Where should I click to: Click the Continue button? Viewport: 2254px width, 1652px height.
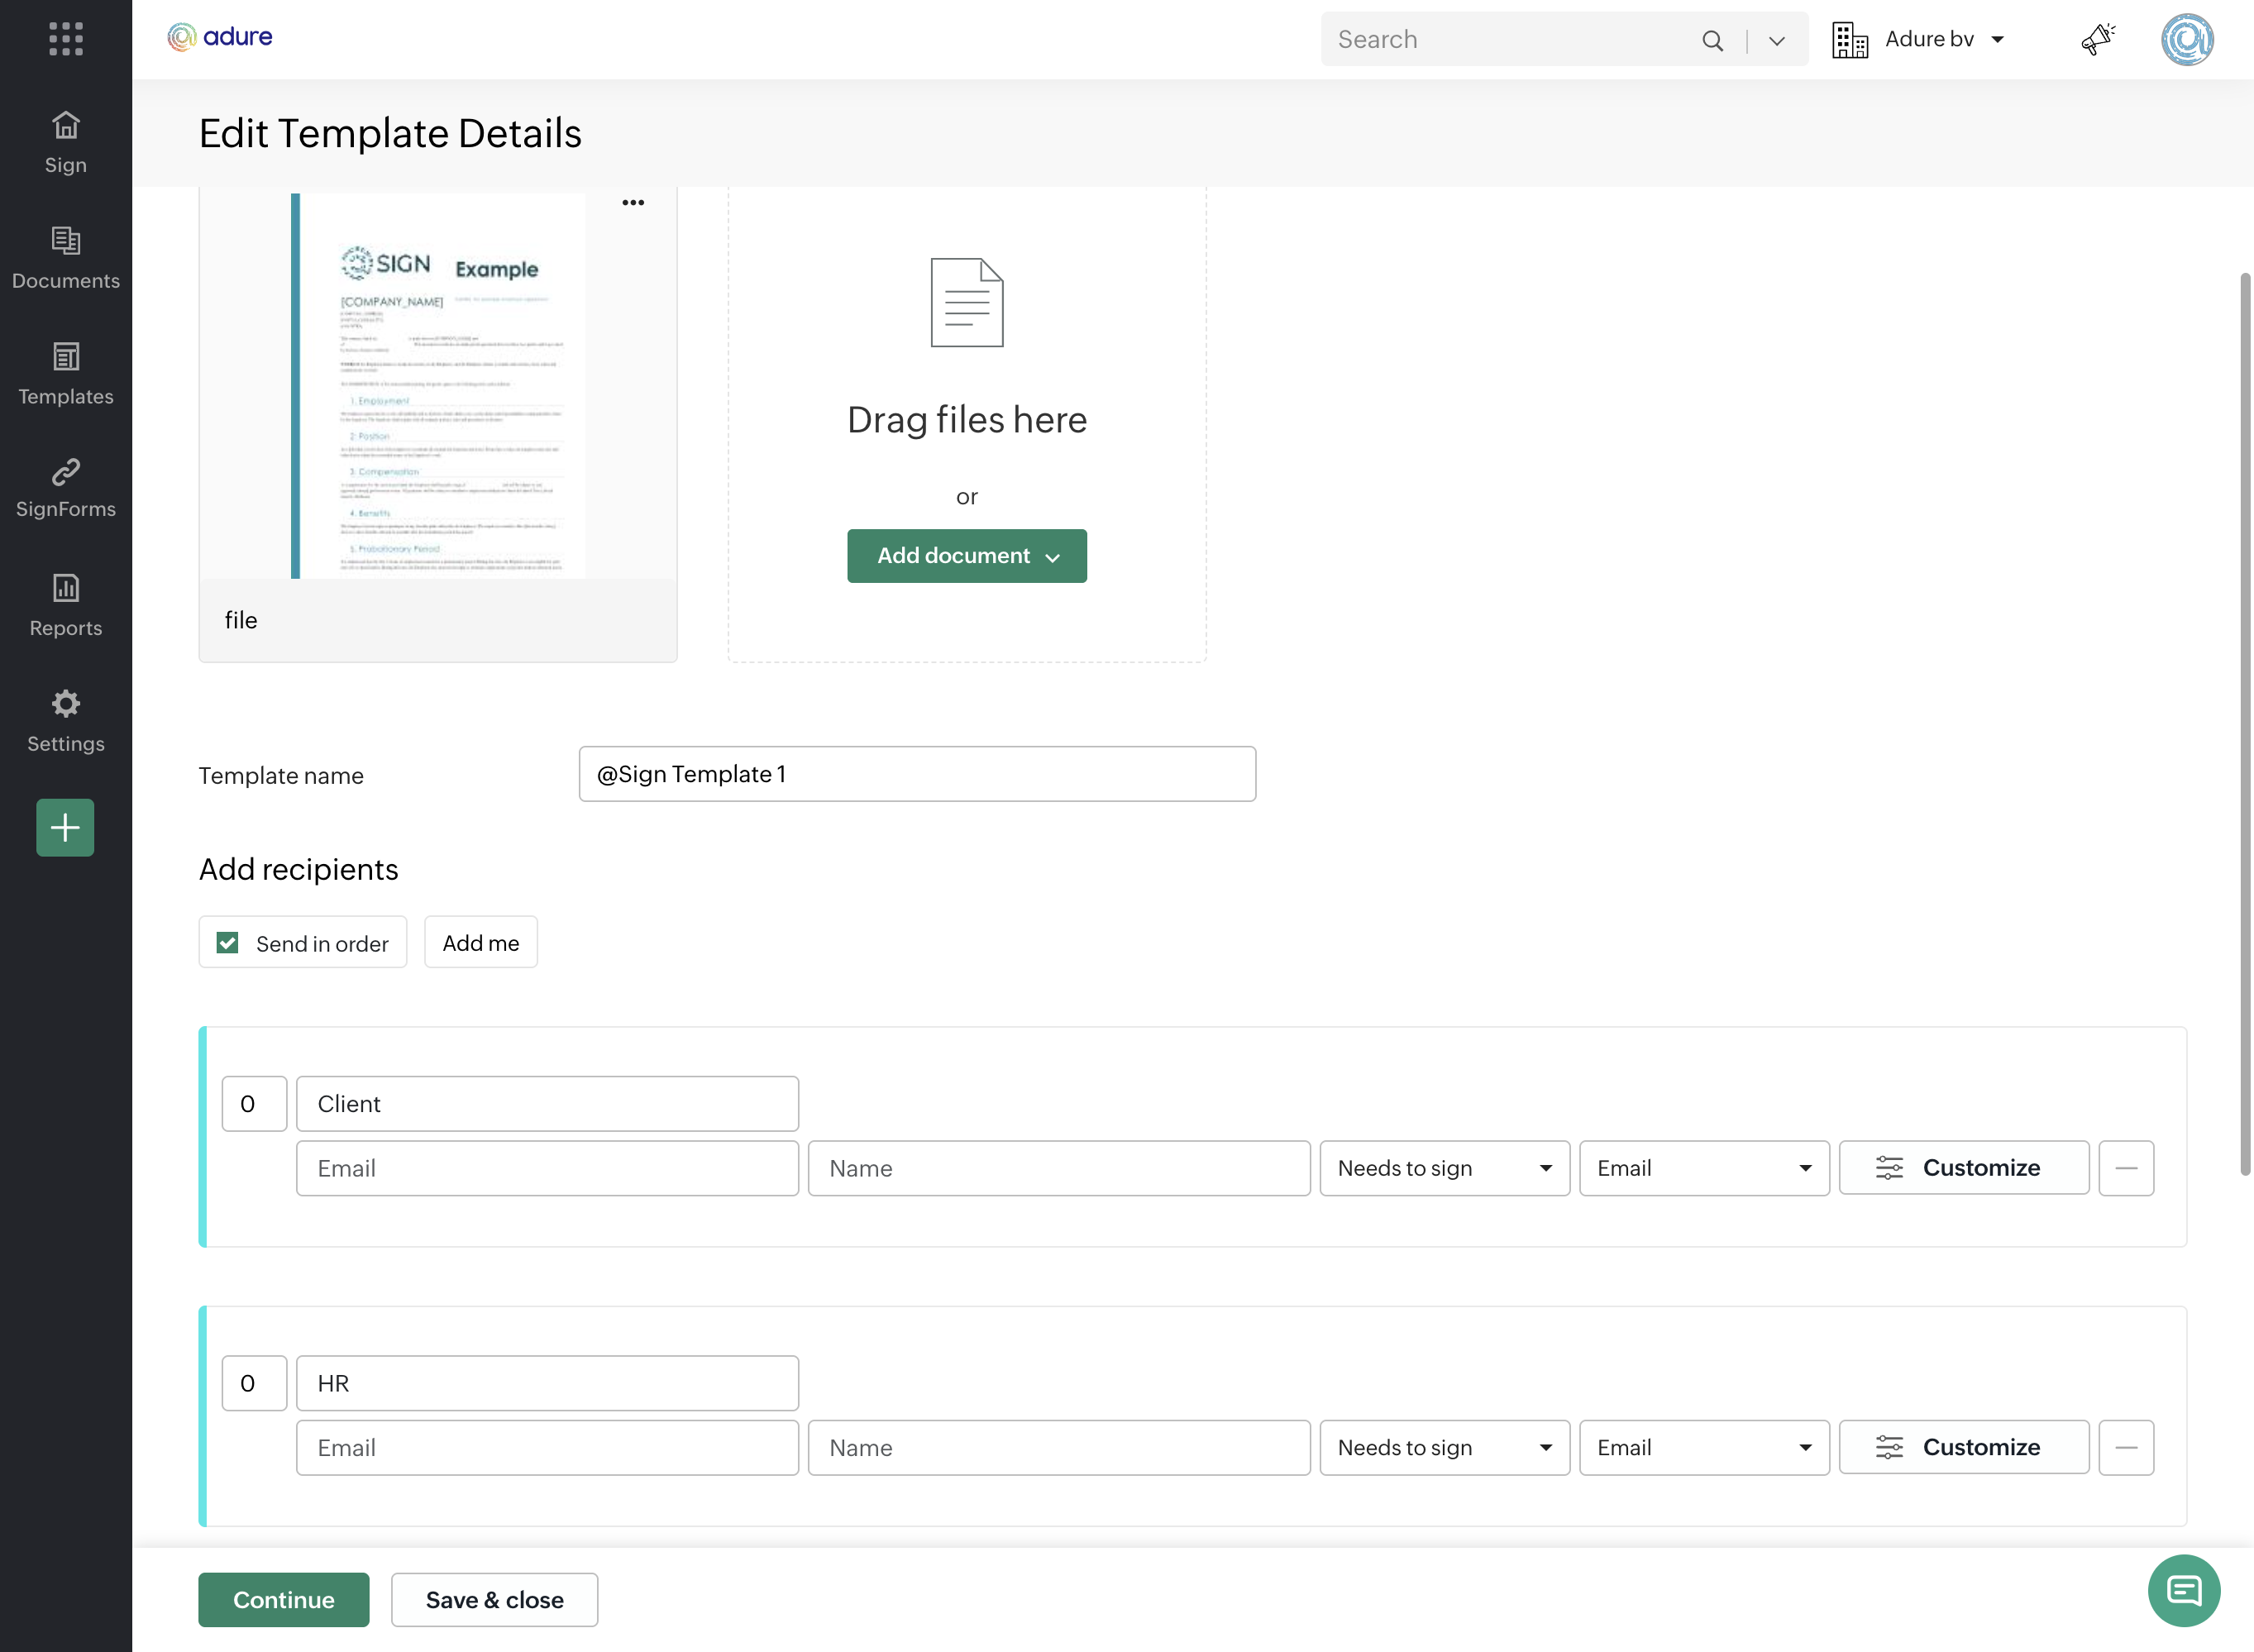click(283, 1599)
